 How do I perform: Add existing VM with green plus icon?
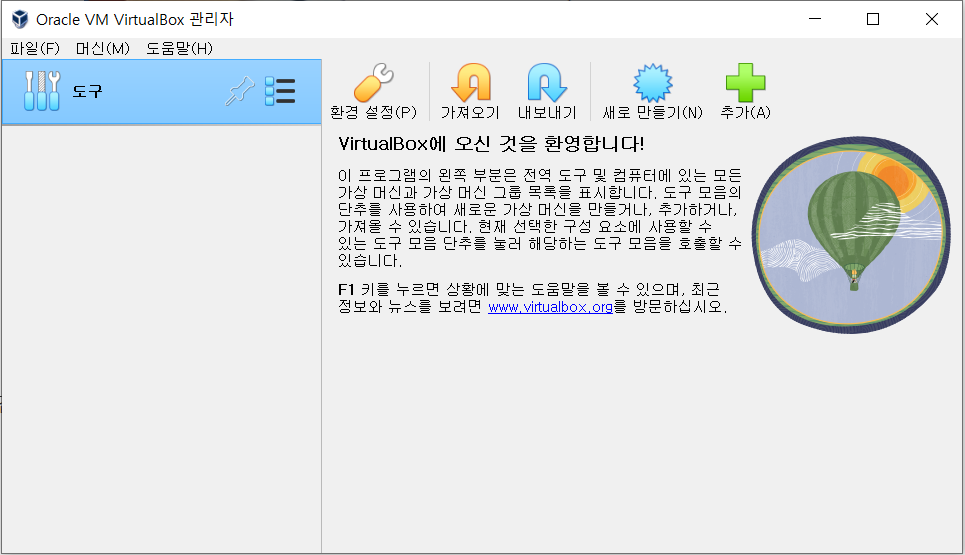pyautogui.click(x=745, y=82)
